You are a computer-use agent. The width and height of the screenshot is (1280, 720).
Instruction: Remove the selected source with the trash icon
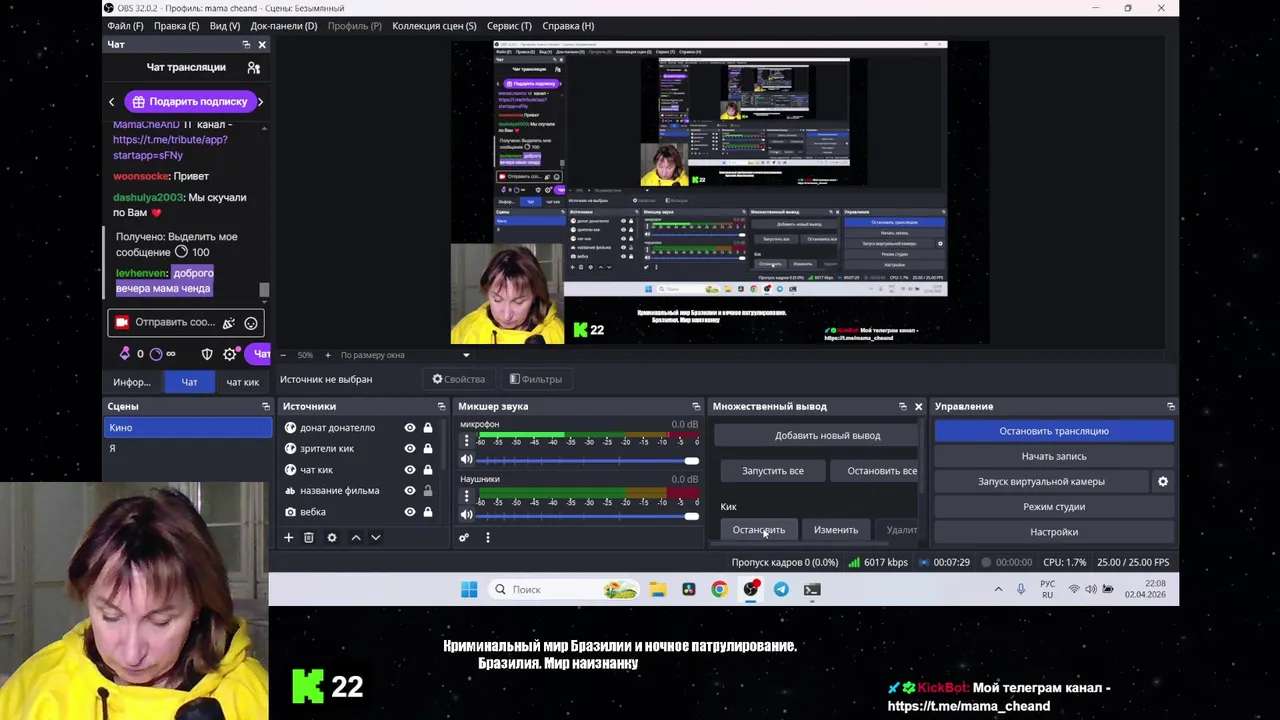tap(309, 537)
